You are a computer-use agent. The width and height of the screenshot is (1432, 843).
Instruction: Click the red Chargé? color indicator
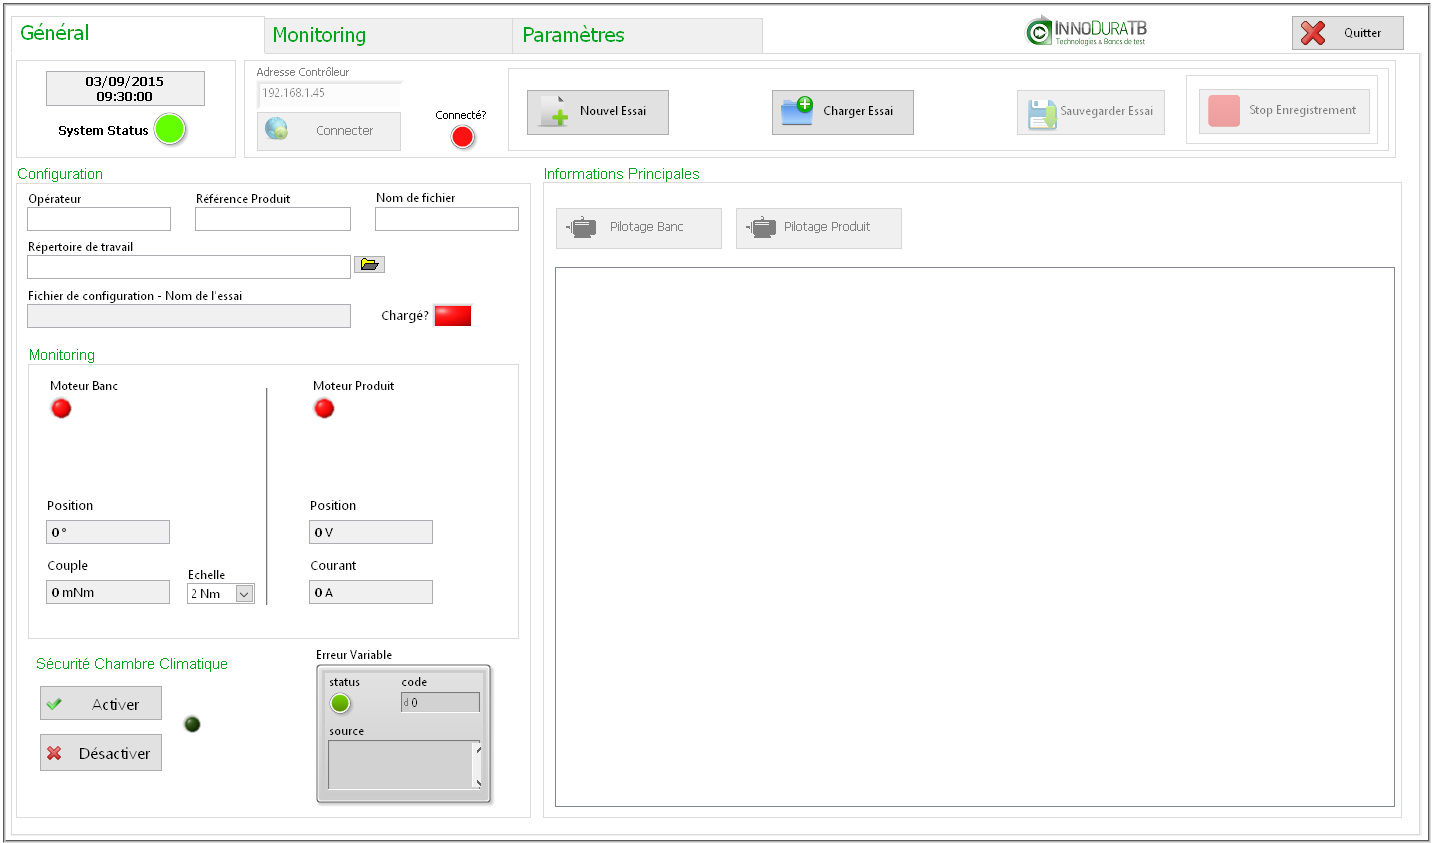(452, 316)
